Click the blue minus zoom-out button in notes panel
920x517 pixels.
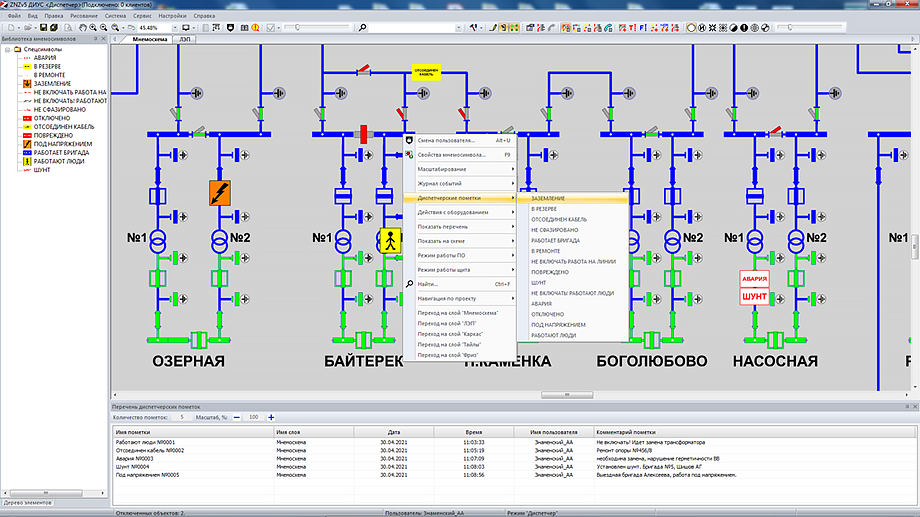[x=236, y=416]
